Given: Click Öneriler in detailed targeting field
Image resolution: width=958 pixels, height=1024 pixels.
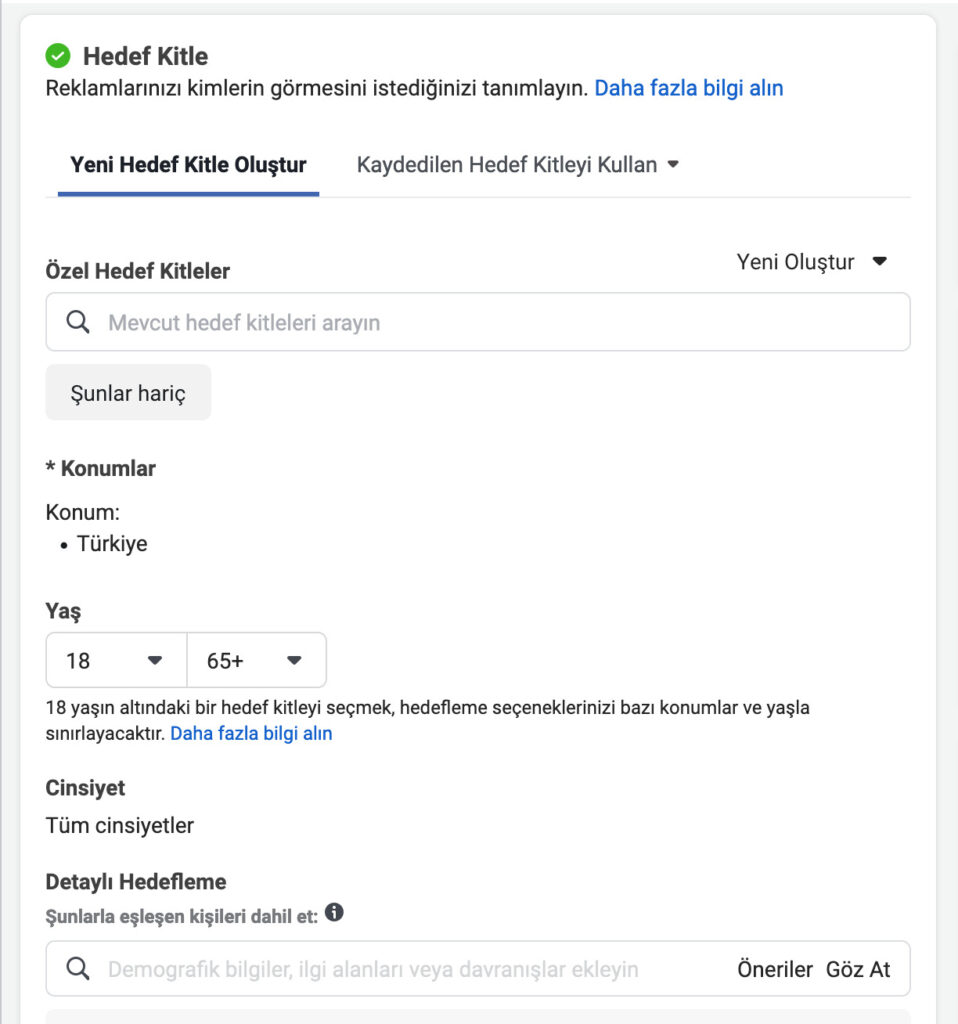Looking at the screenshot, I should pos(775,969).
